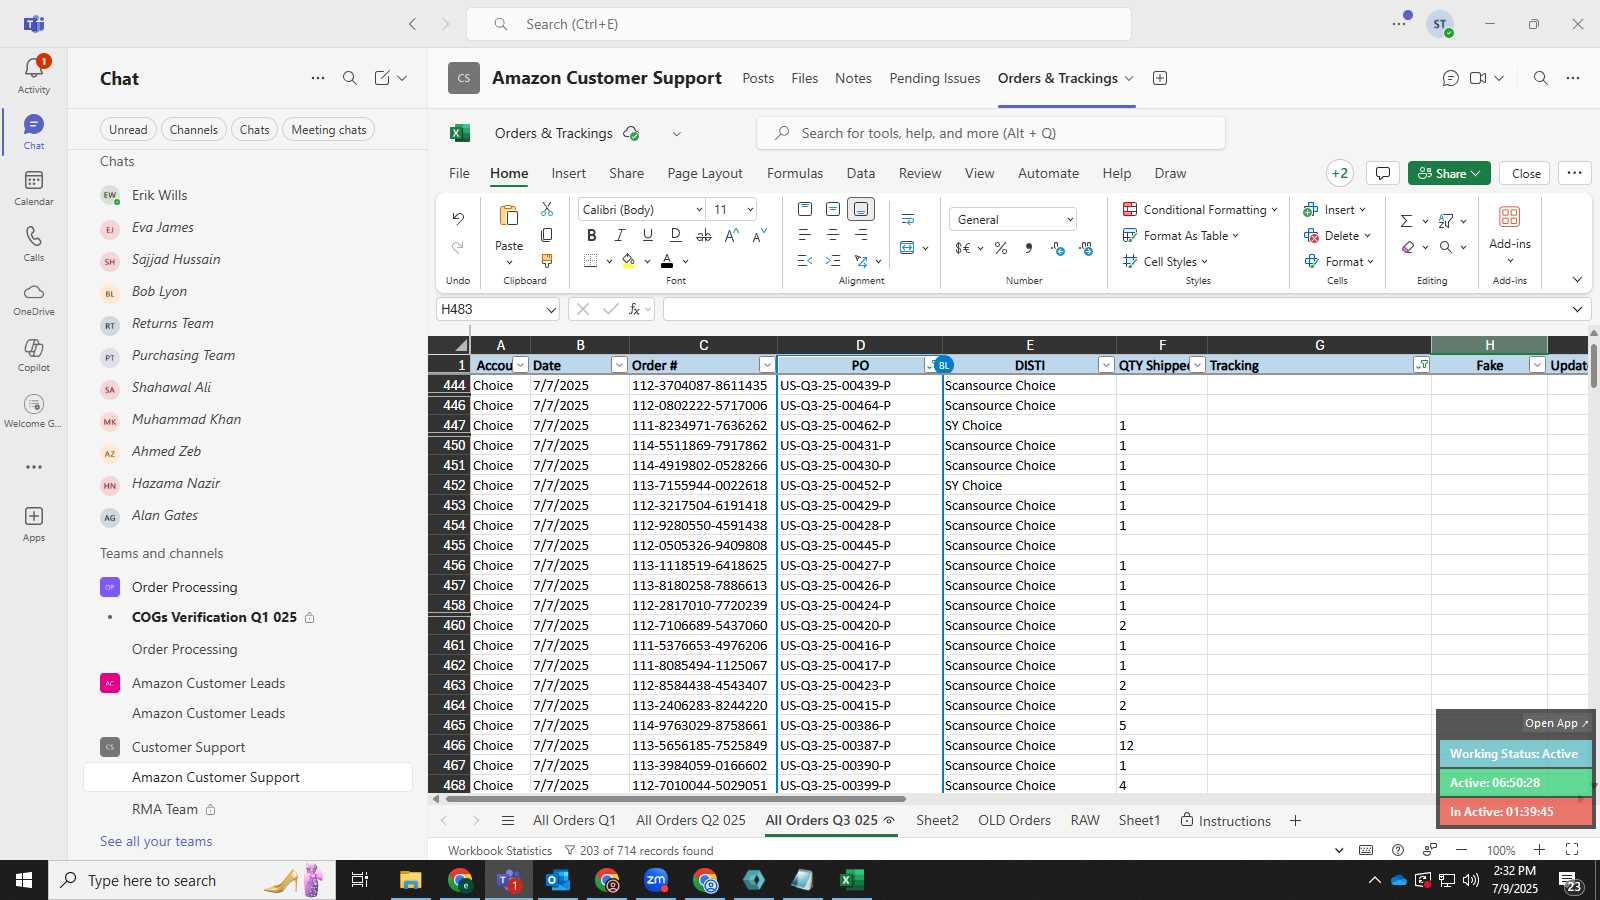
Task: Open the Calibri (Body) font name dropdown
Action: tap(699, 209)
